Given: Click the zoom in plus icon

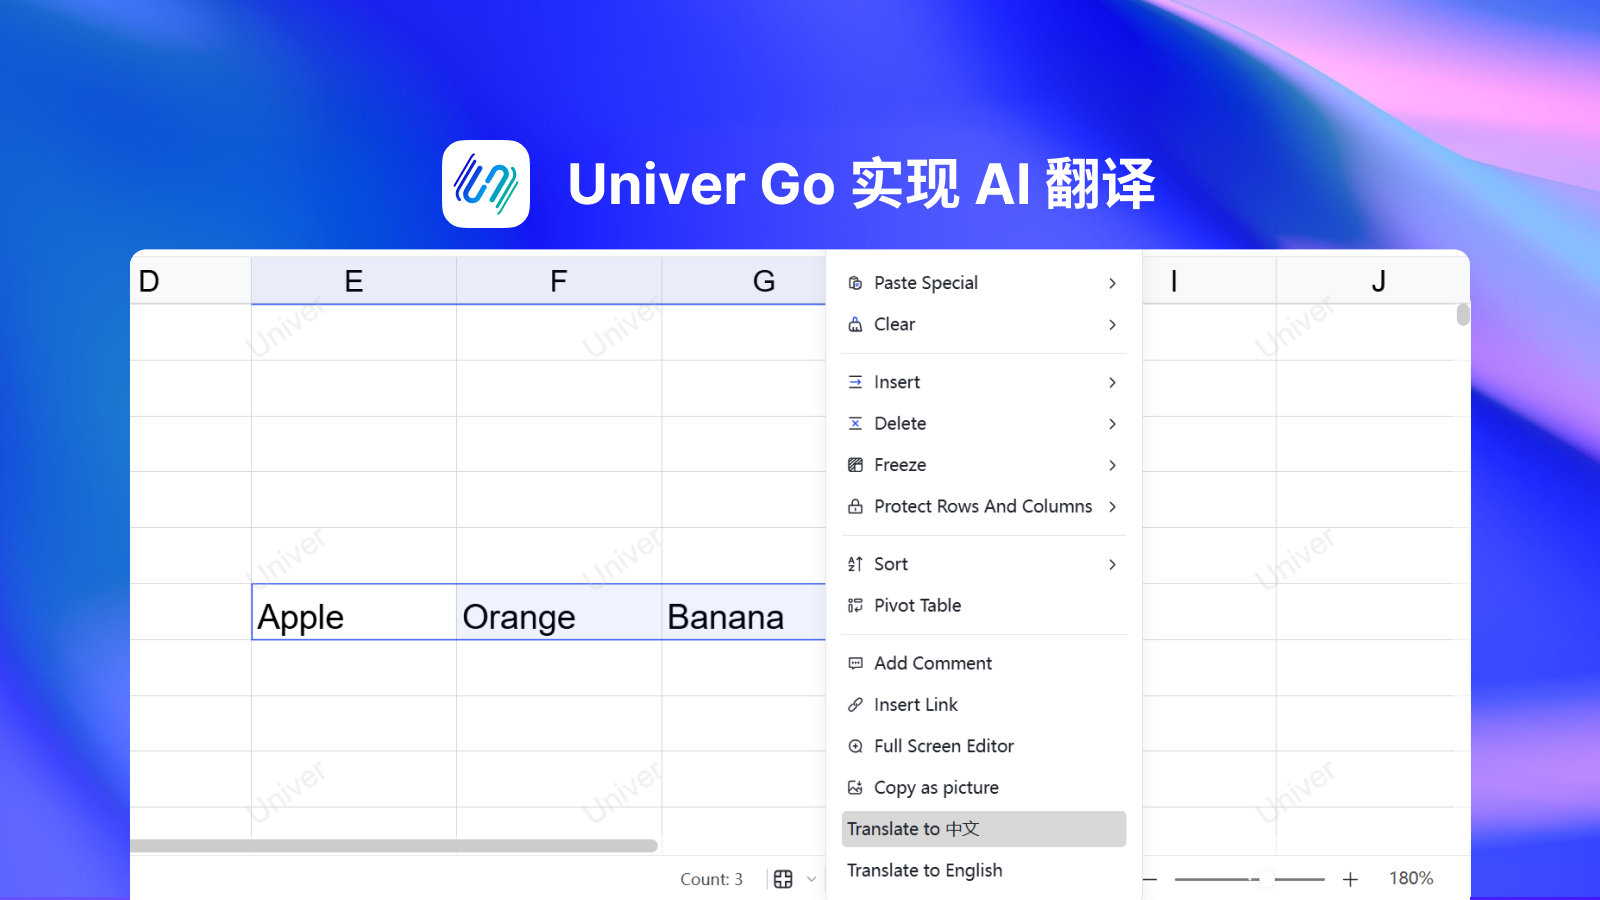Looking at the screenshot, I should tap(1350, 879).
